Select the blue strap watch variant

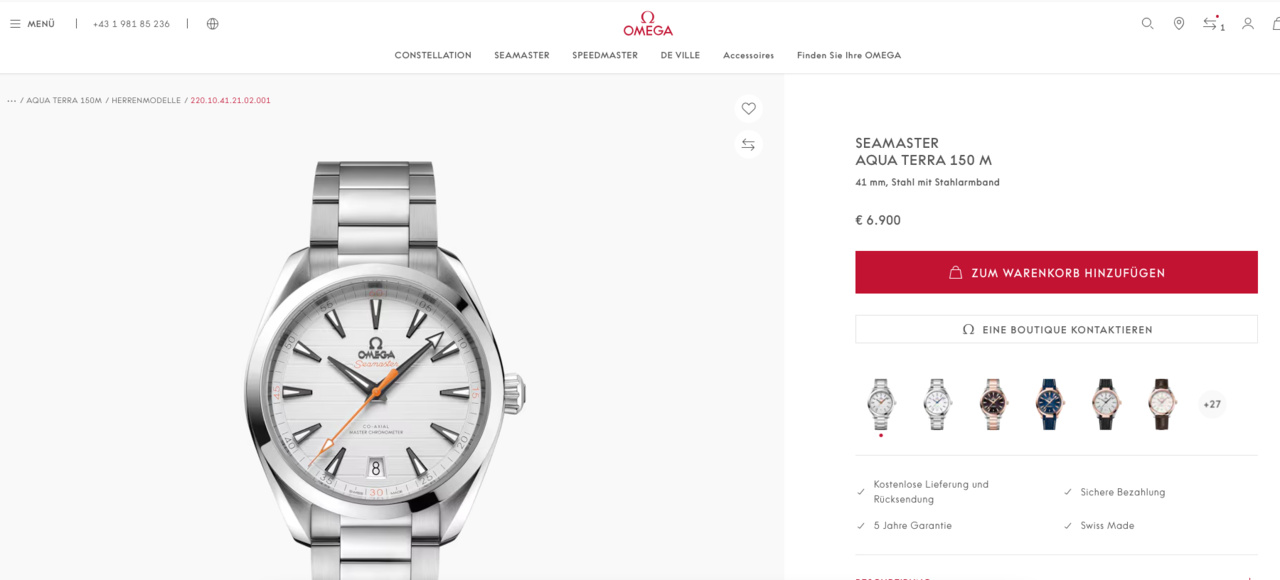click(1050, 404)
